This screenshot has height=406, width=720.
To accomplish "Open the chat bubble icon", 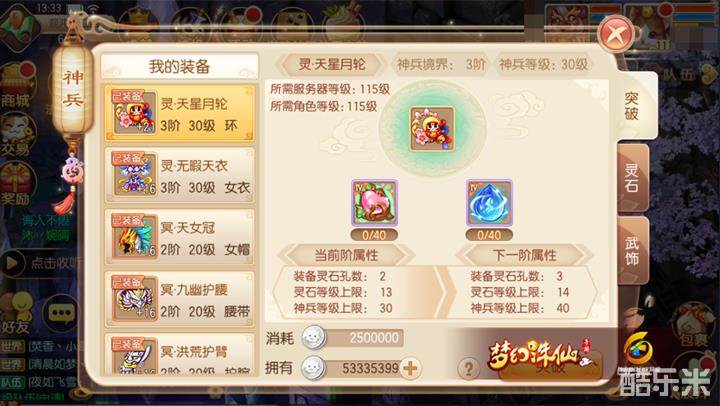I will pyautogui.click(x=61, y=313).
